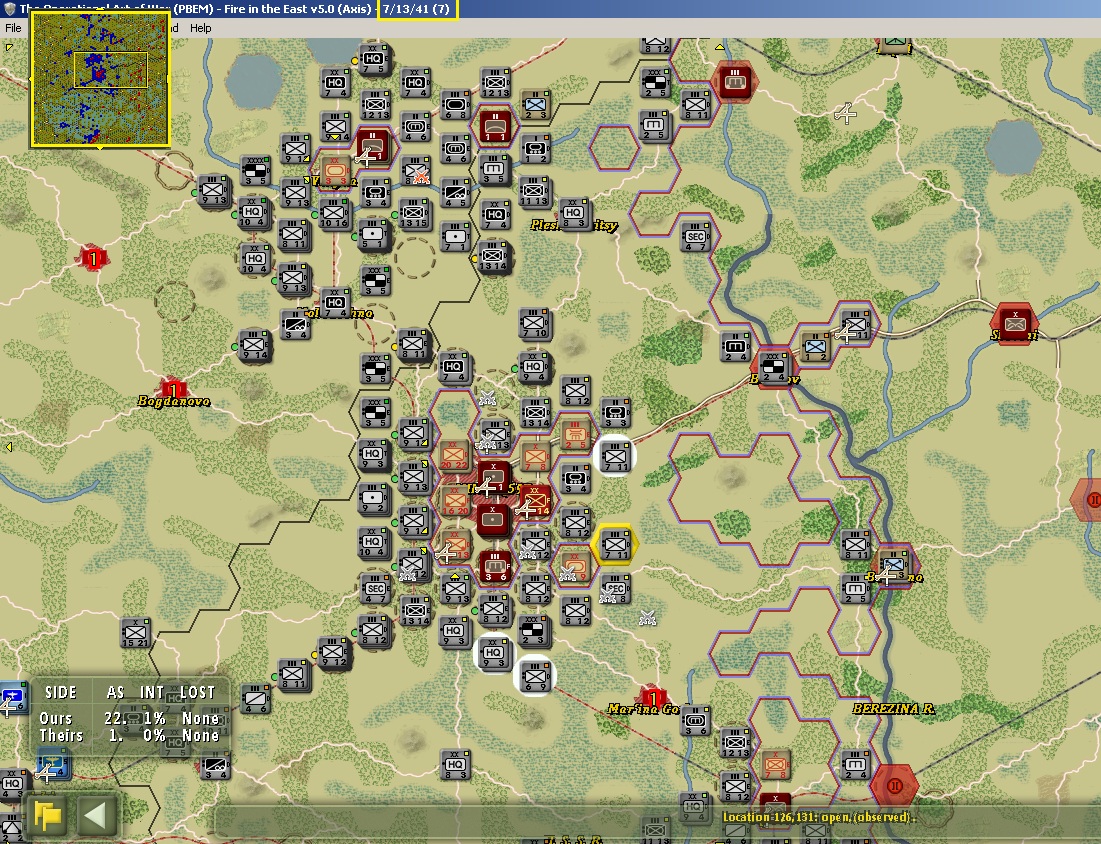Select HQ 8-3 unit at Pleshchenitsy
1101x844 pixels.
click(x=575, y=213)
